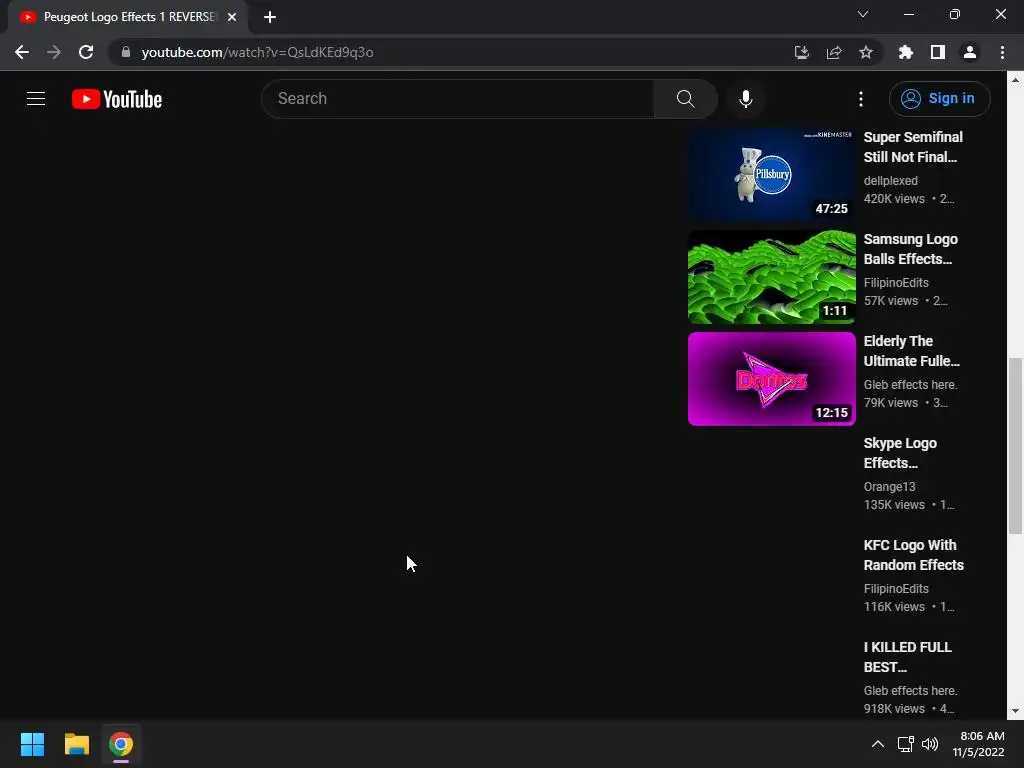Go back in browser history
The width and height of the screenshot is (1024, 768).
(22, 52)
